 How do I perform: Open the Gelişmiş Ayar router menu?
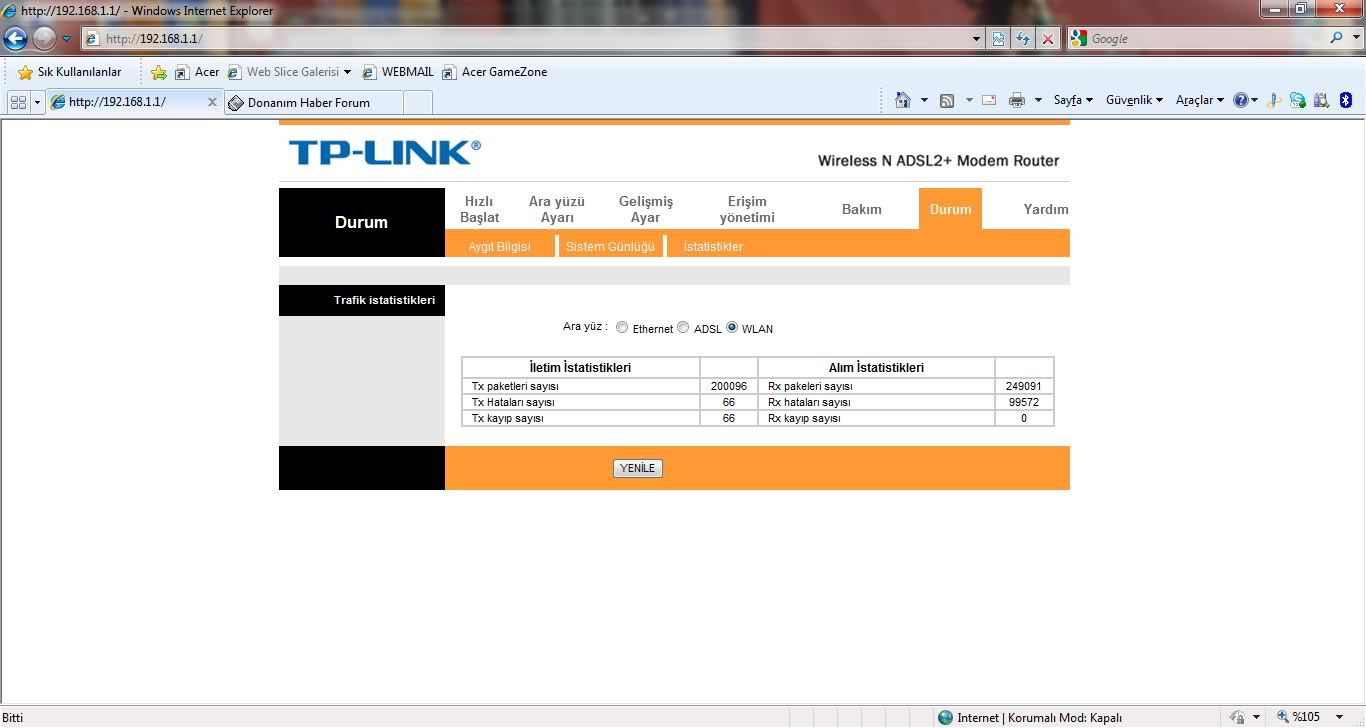[x=646, y=209]
